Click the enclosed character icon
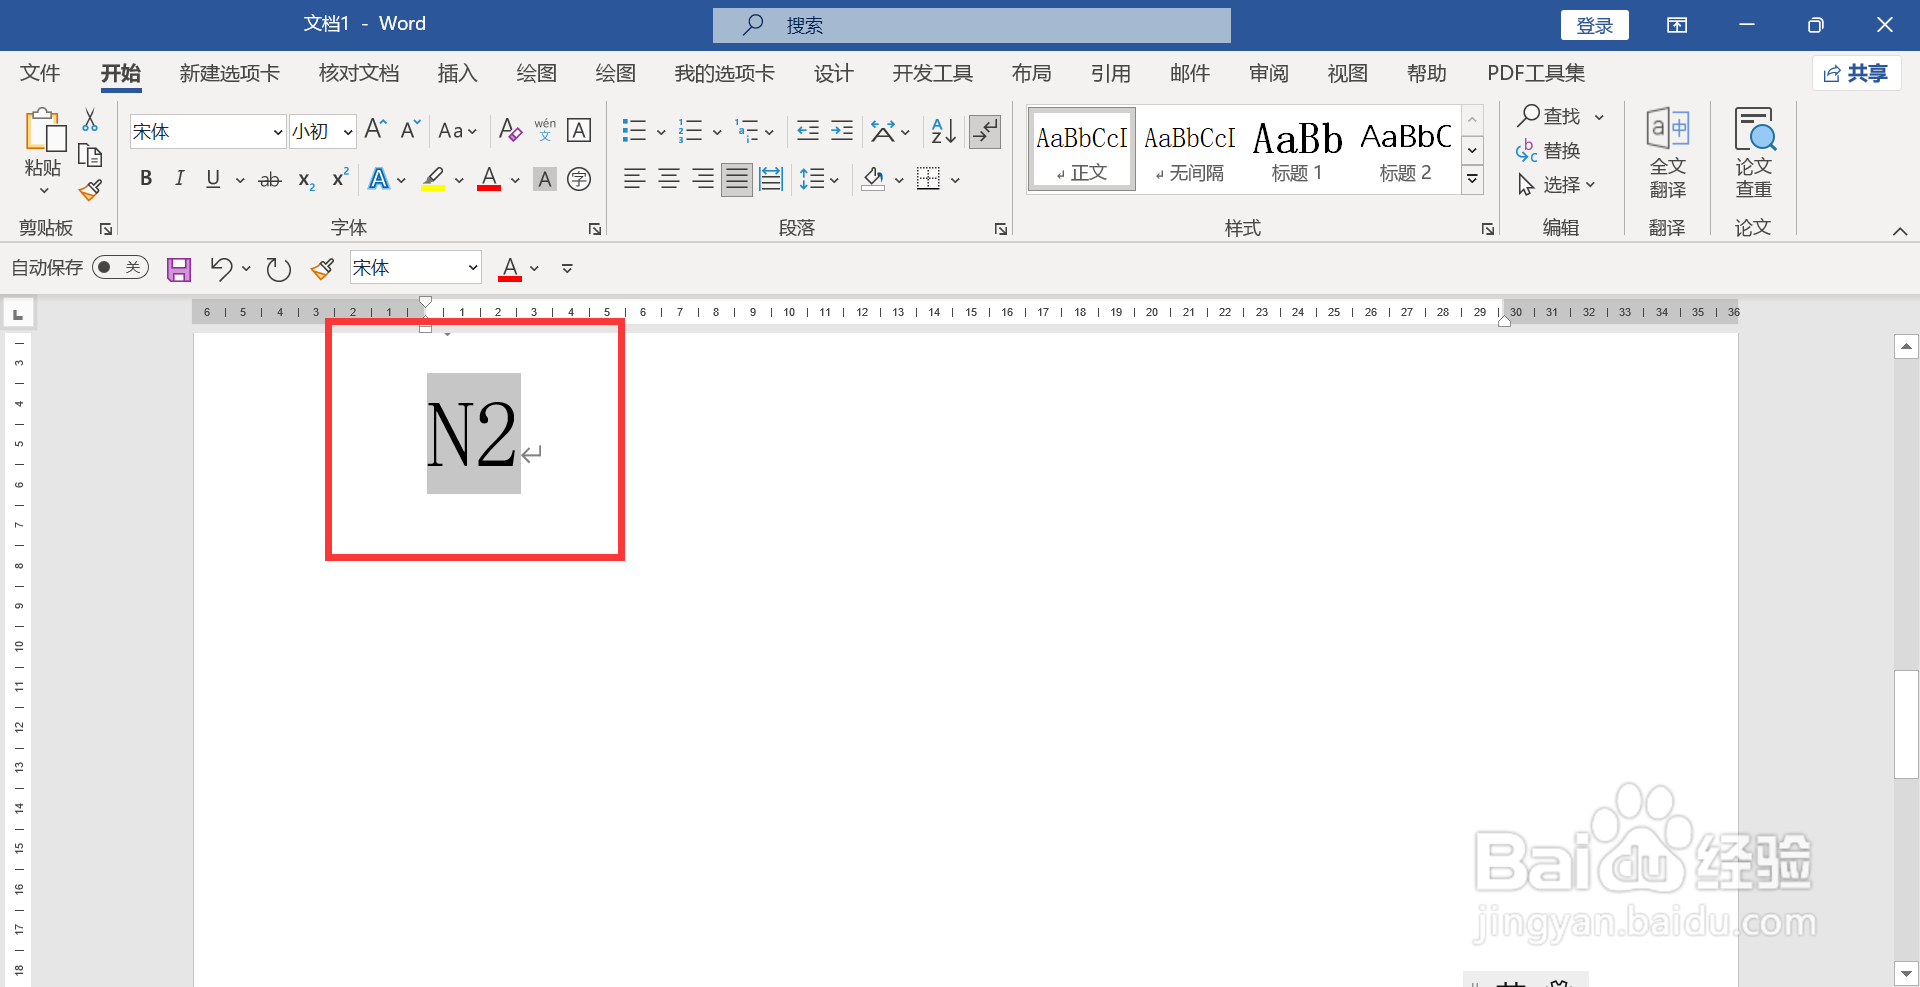This screenshot has height=987, width=1920. [x=579, y=179]
